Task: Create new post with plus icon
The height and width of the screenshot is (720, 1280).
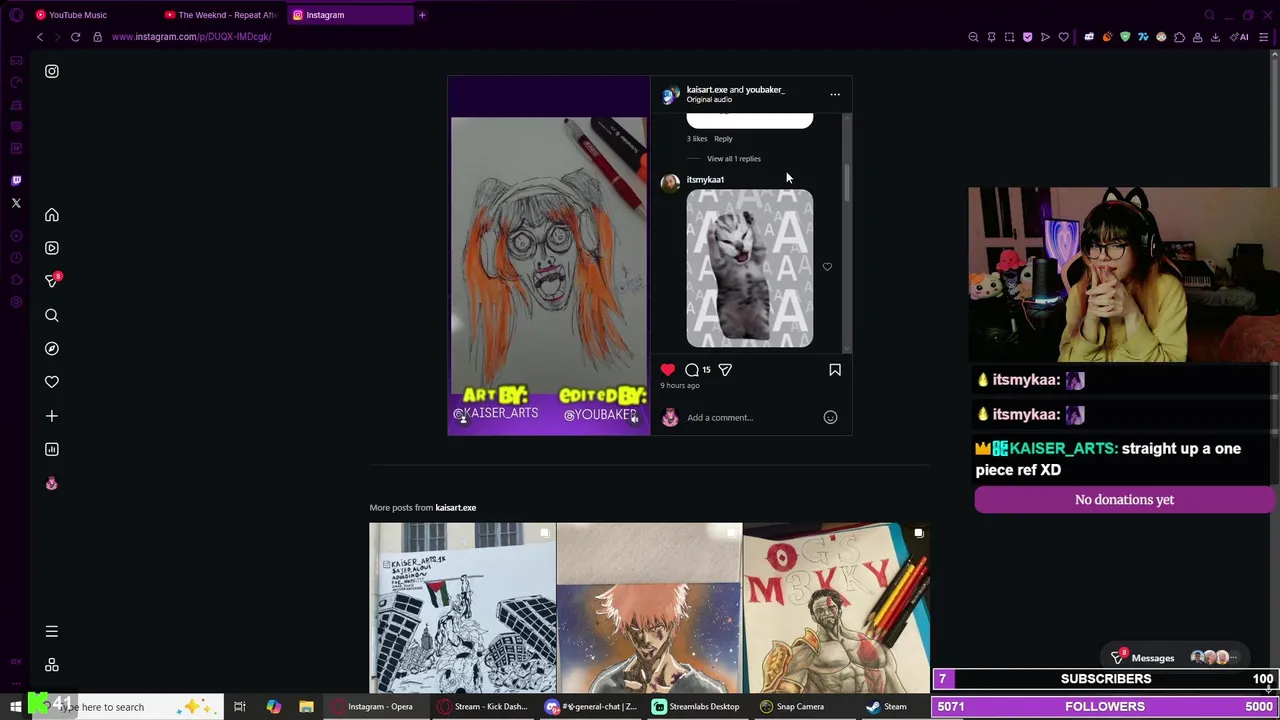Action: pyautogui.click(x=52, y=416)
